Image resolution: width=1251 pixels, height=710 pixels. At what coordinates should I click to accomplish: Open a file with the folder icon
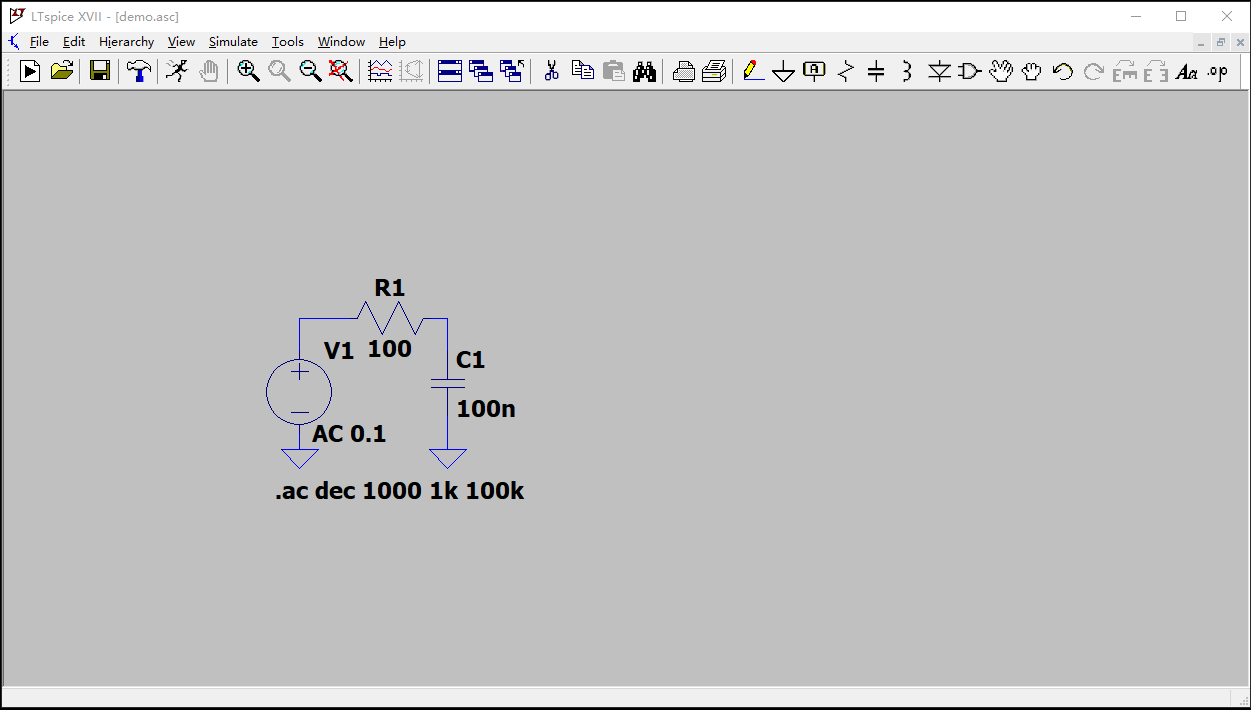point(62,71)
